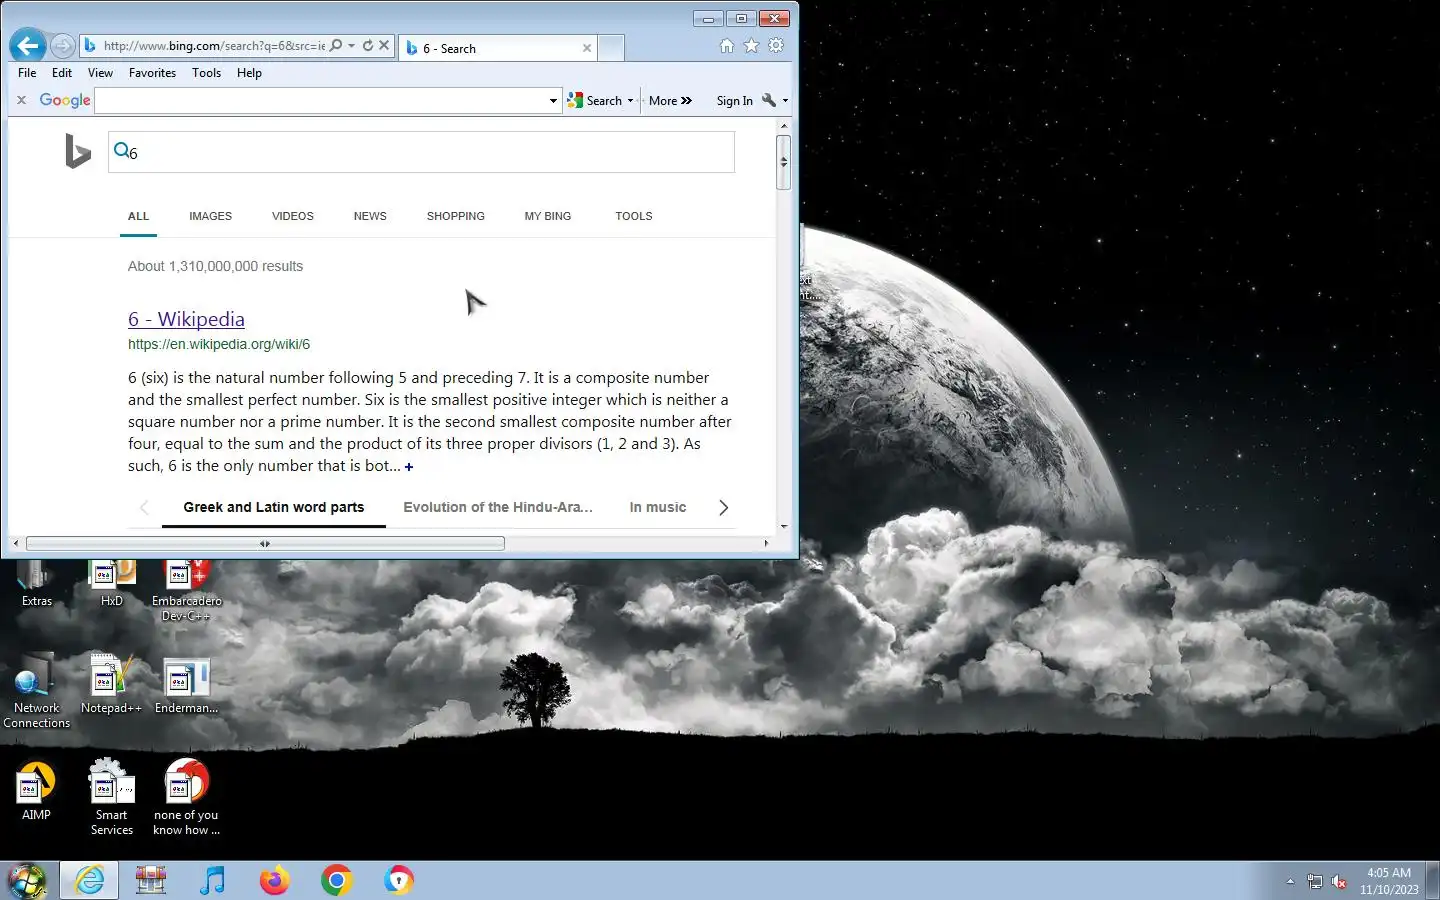Click the muted volume tray icon

pyautogui.click(x=1339, y=882)
